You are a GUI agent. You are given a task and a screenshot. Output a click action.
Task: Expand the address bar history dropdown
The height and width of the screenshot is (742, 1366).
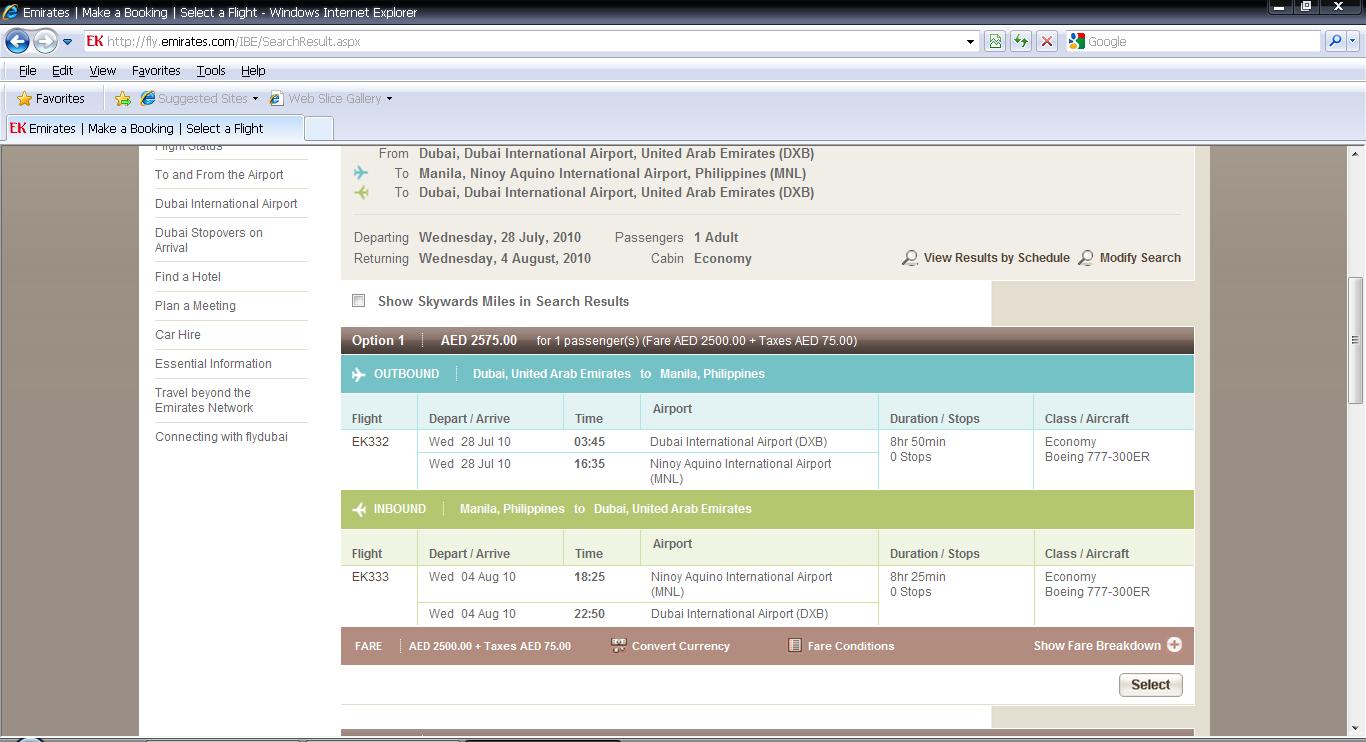[x=970, y=42]
